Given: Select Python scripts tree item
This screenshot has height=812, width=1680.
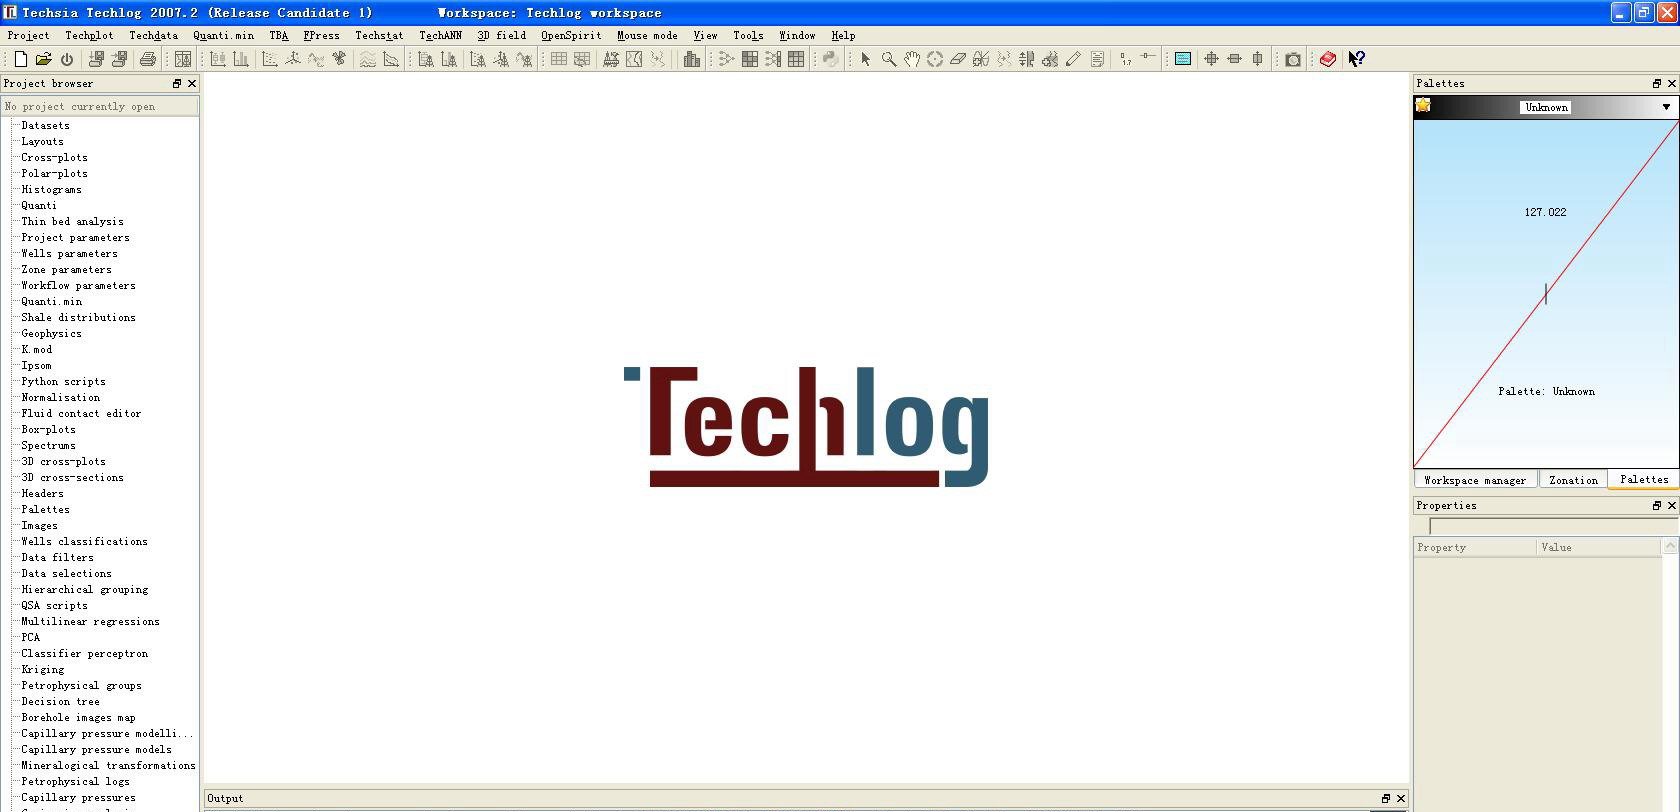Looking at the screenshot, I should 63,382.
